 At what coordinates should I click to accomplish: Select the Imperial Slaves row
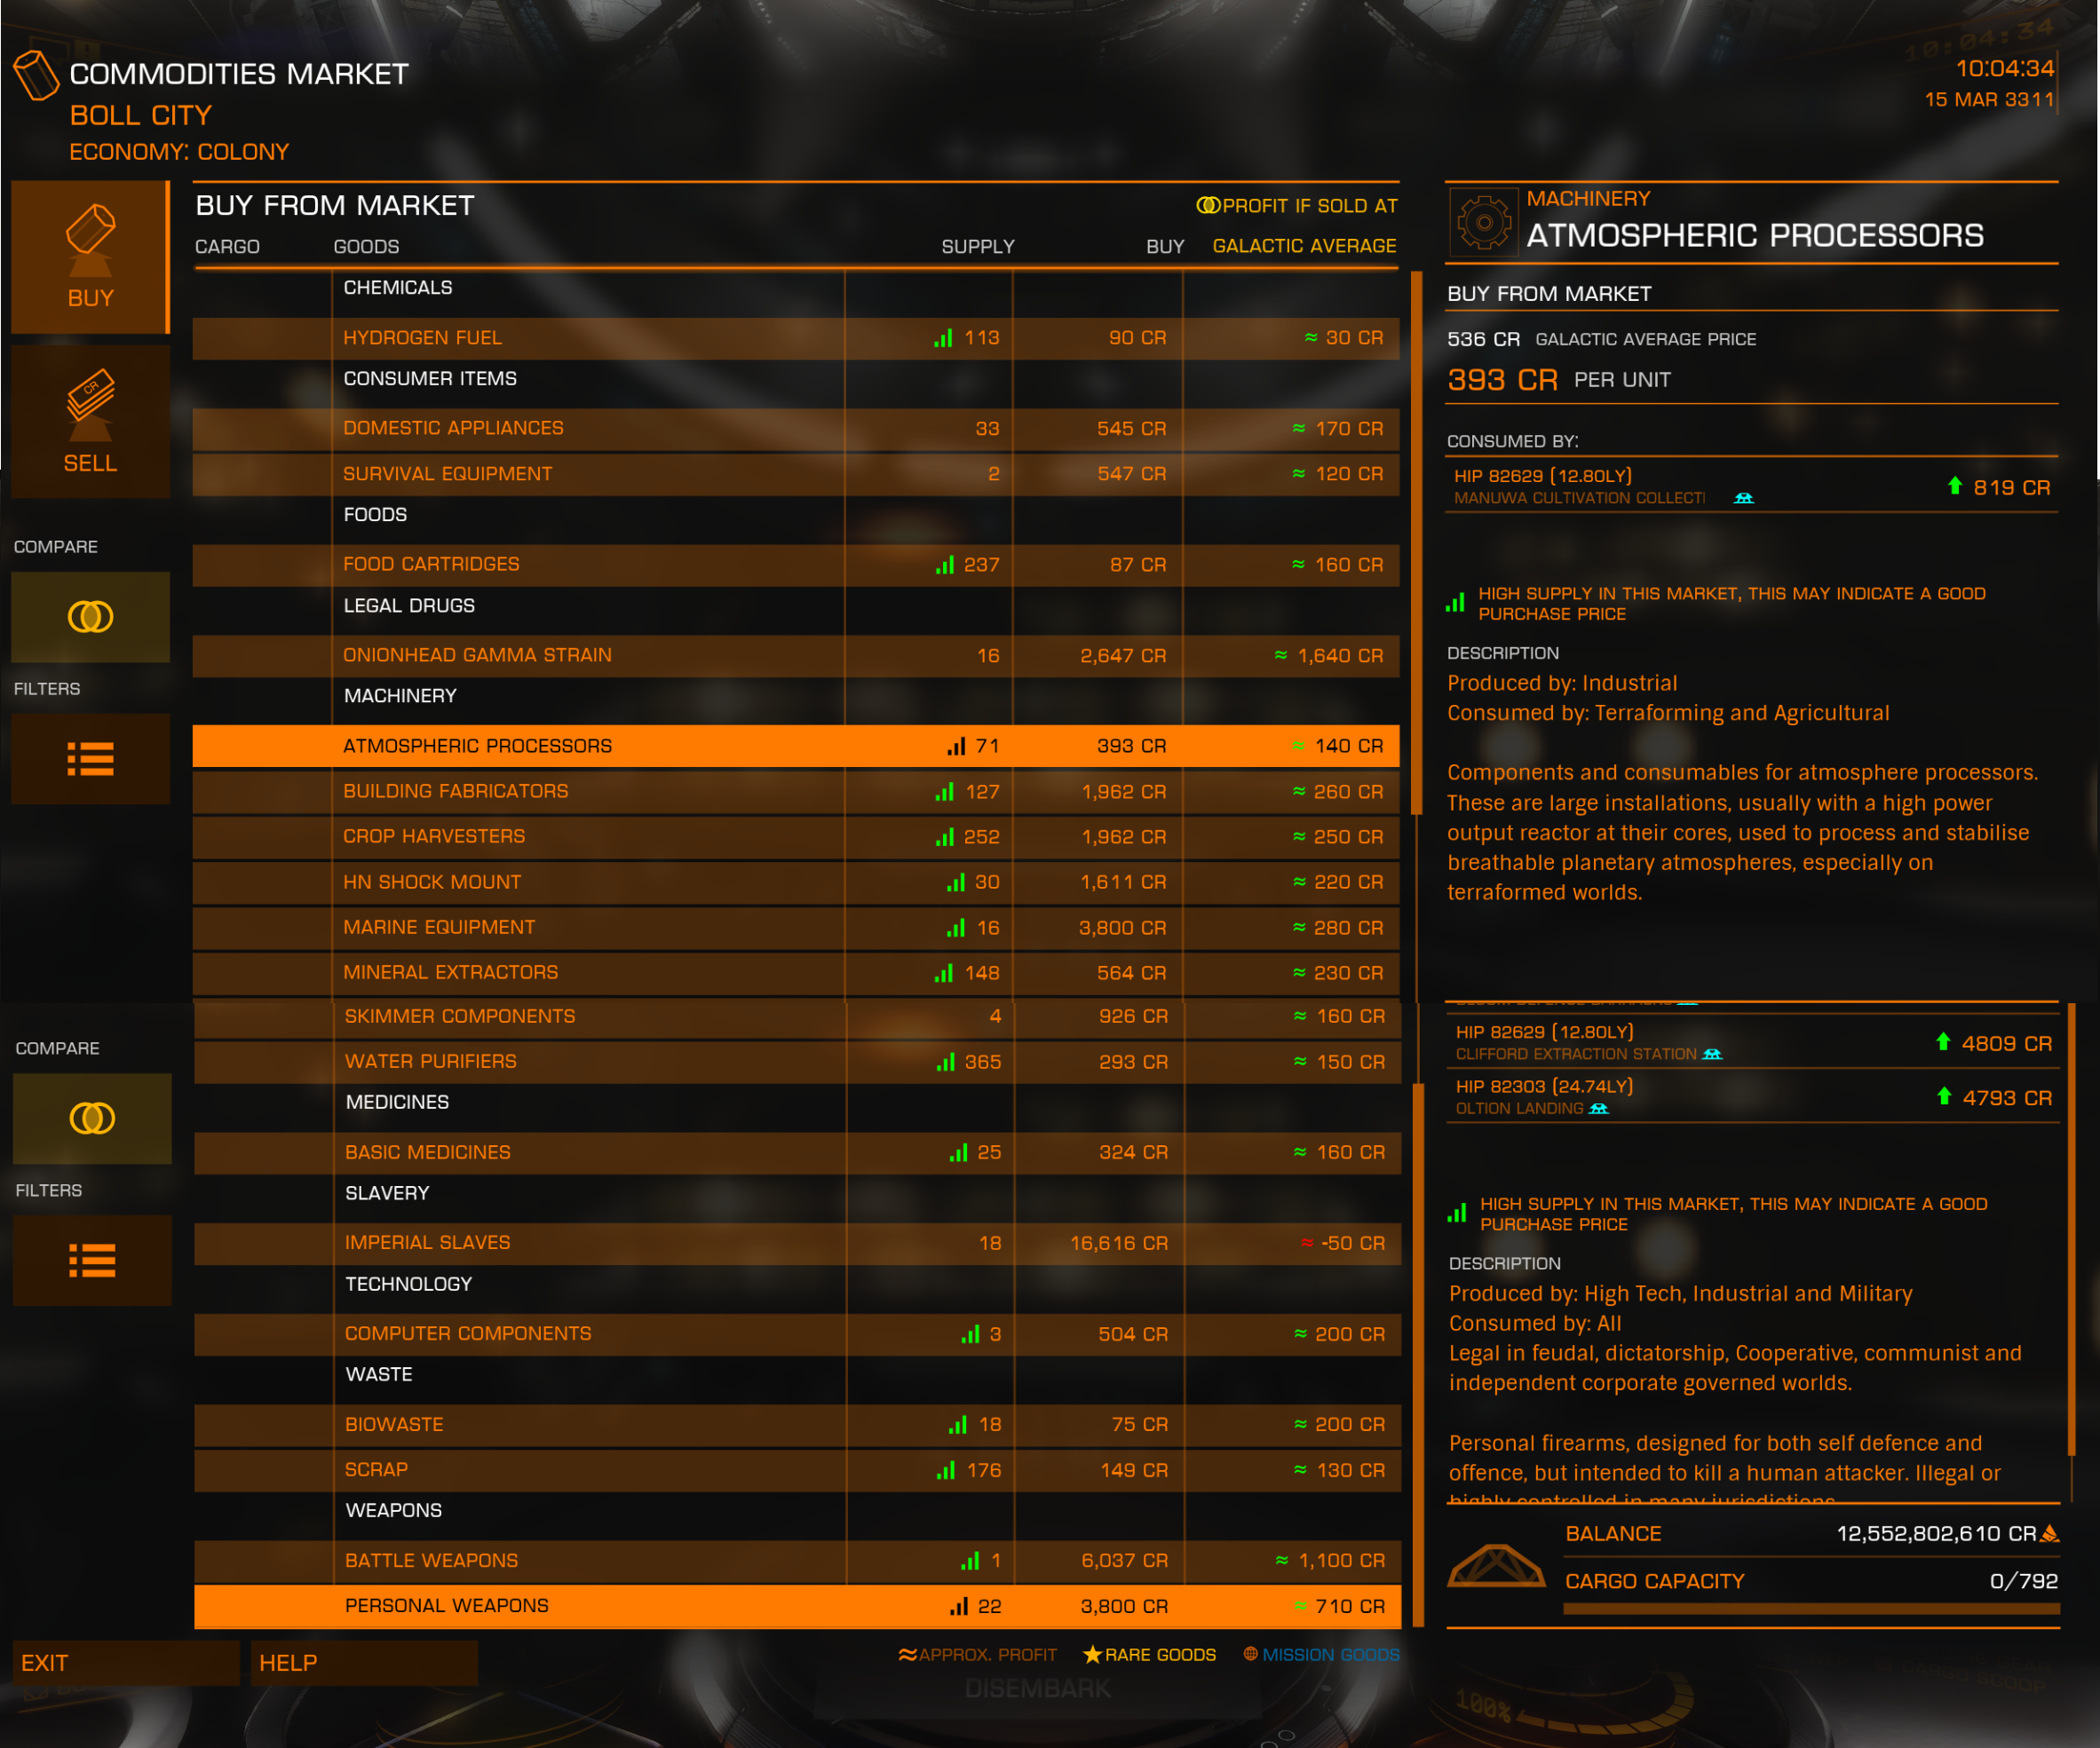click(x=798, y=1243)
